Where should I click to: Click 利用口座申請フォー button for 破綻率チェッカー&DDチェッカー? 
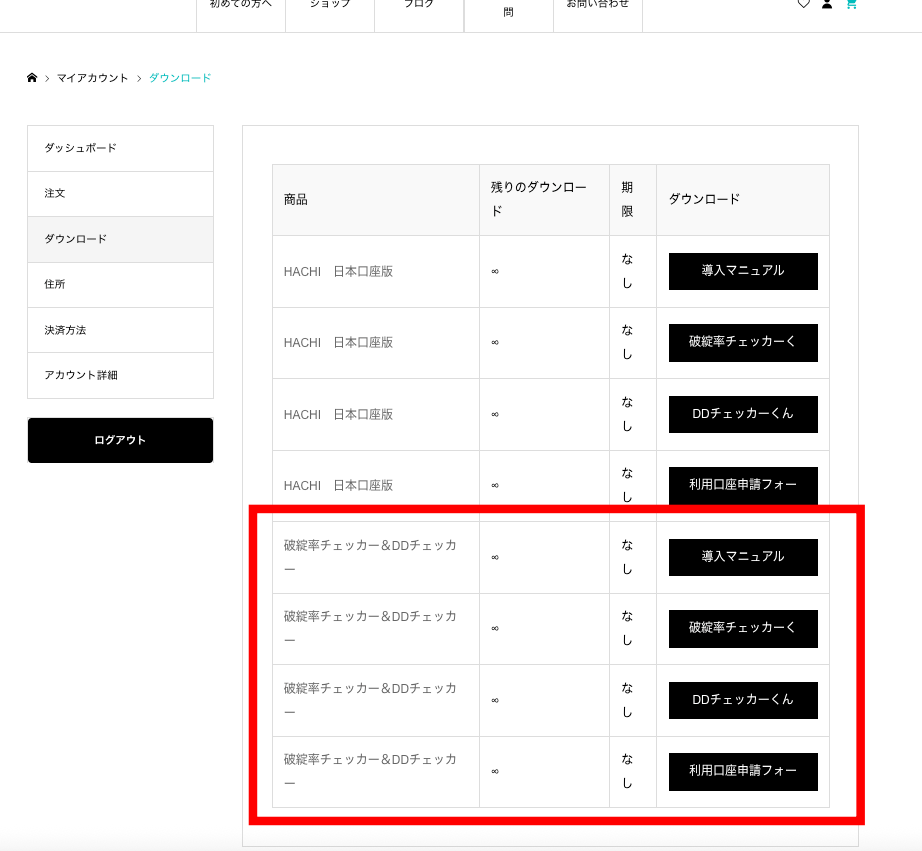pos(743,771)
